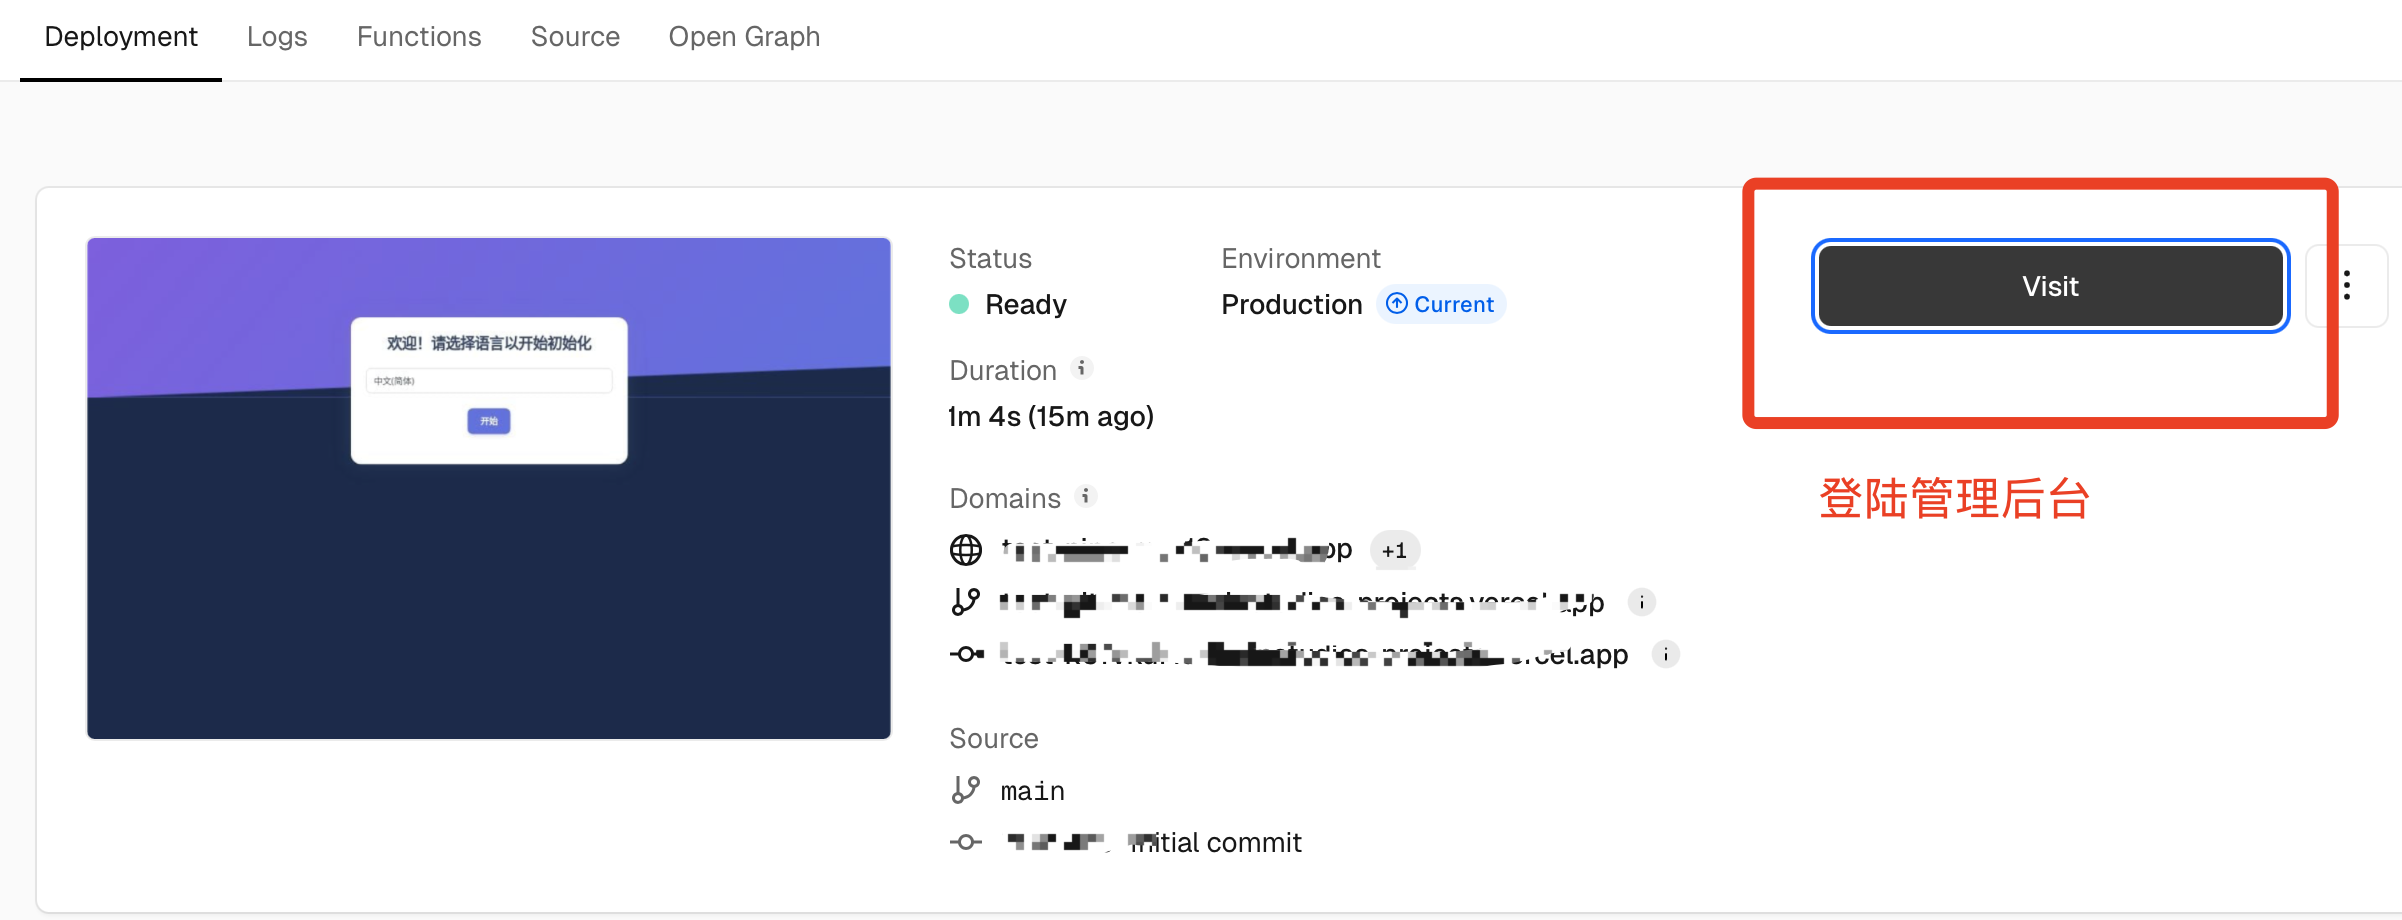Click the deployment preview thumbnail
The image size is (2402, 920).
(489, 488)
